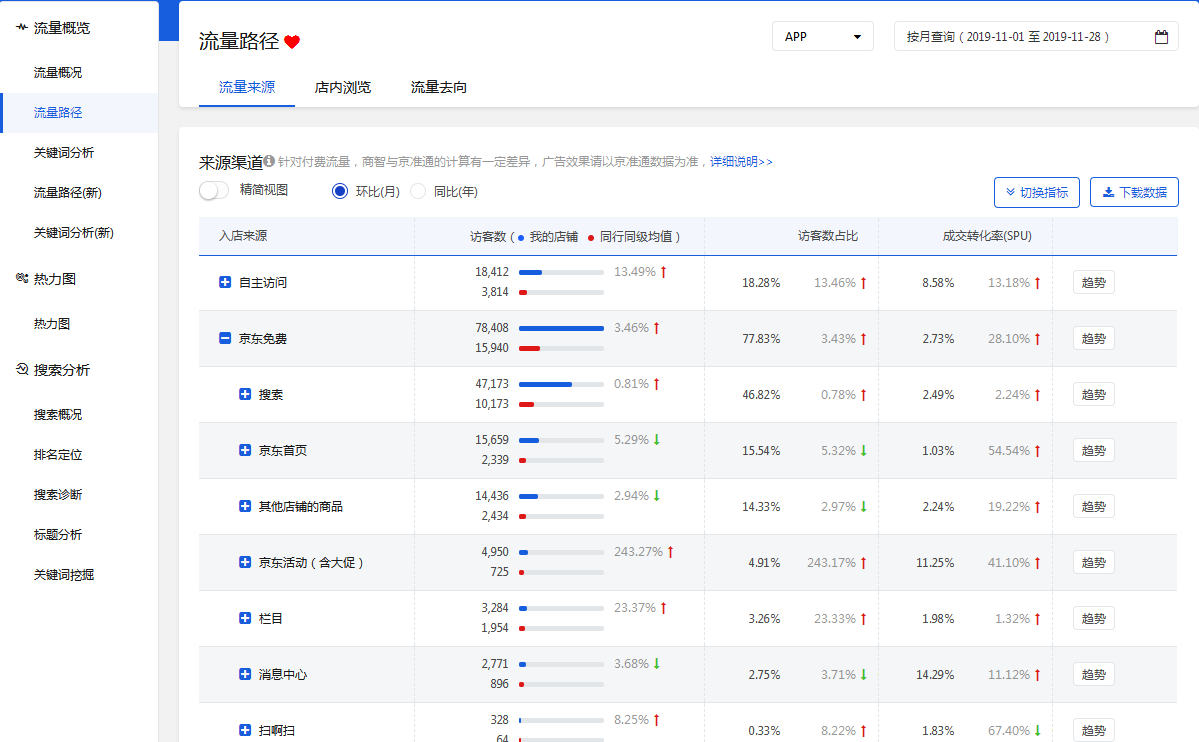Screen dimensions: 1199x742
Task: Expand the 京东首页 source row
Action: tap(245, 451)
